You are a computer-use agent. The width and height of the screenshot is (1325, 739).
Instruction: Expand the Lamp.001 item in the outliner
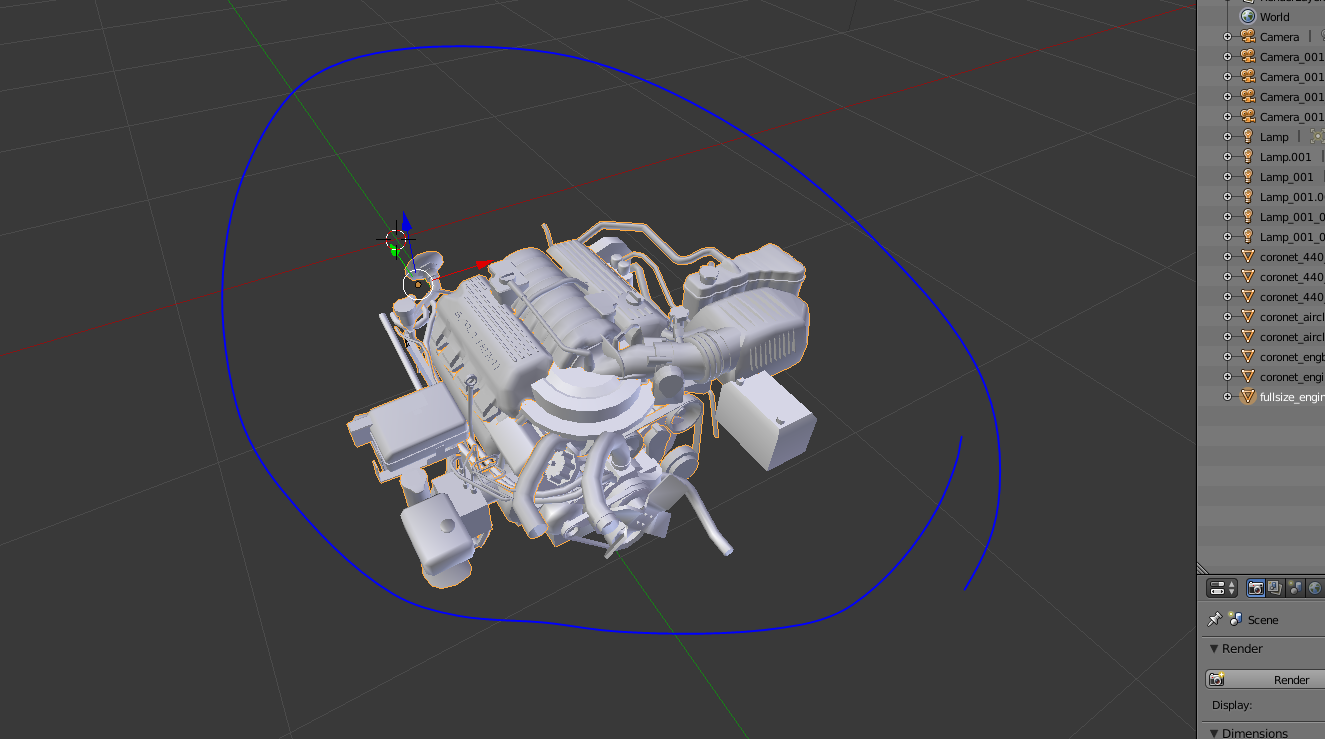pyautogui.click(x=1228, y=156)
